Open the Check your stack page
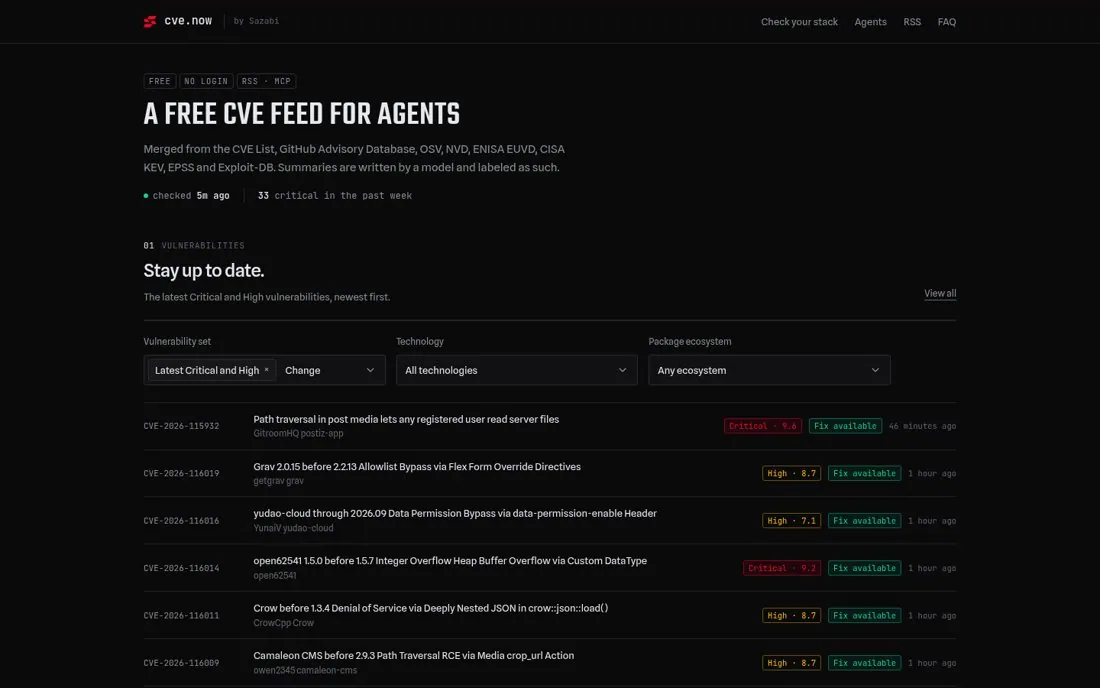Image resolution: width=1100 pixels, height=688 pixels. [x=799, y=22]
